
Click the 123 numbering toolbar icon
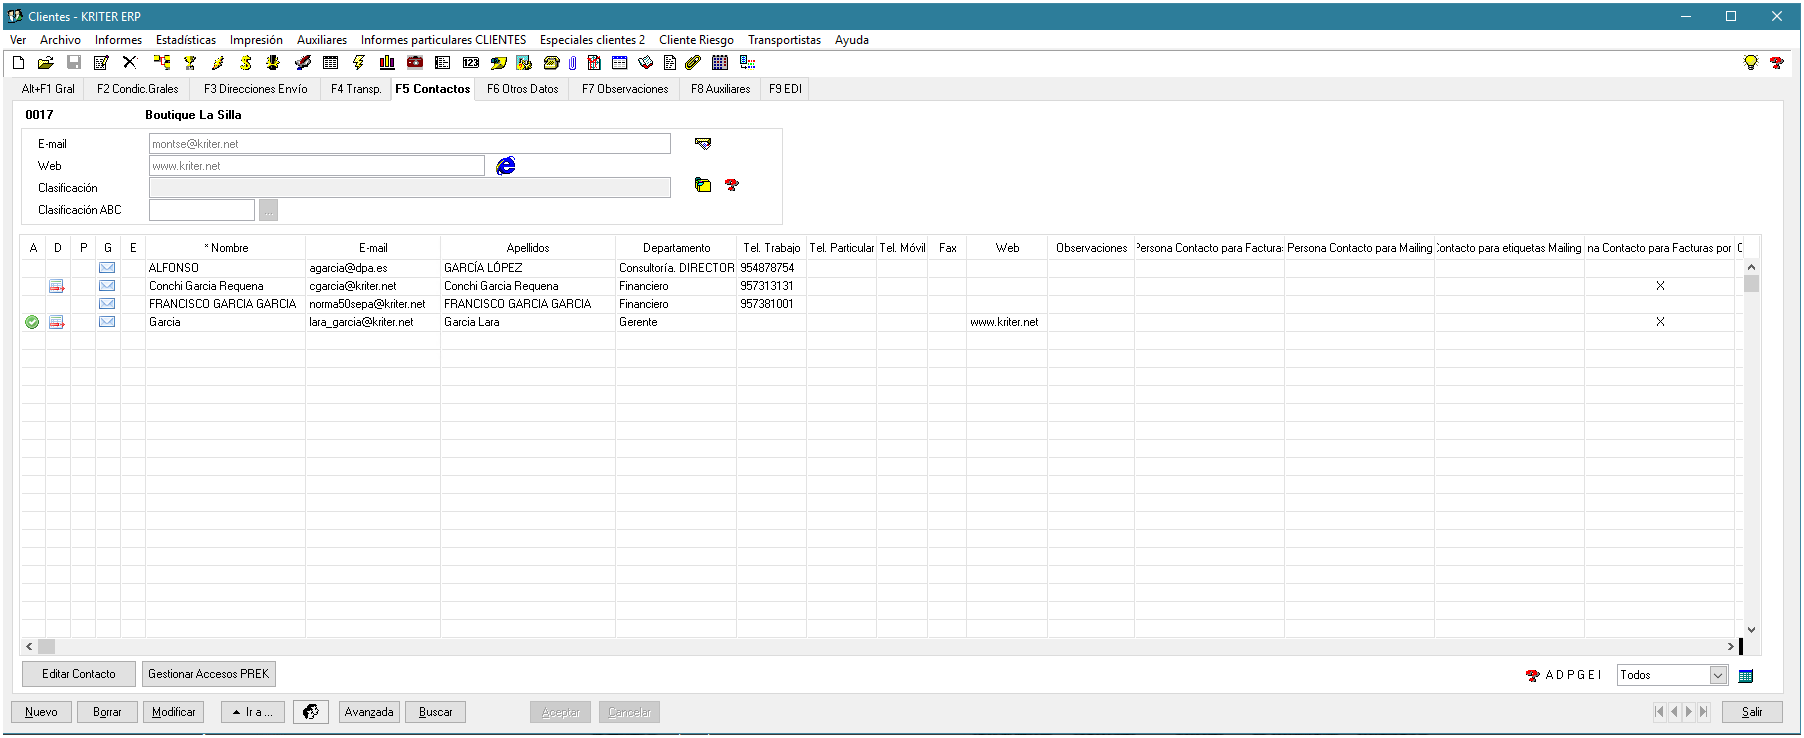click(471, 62)
